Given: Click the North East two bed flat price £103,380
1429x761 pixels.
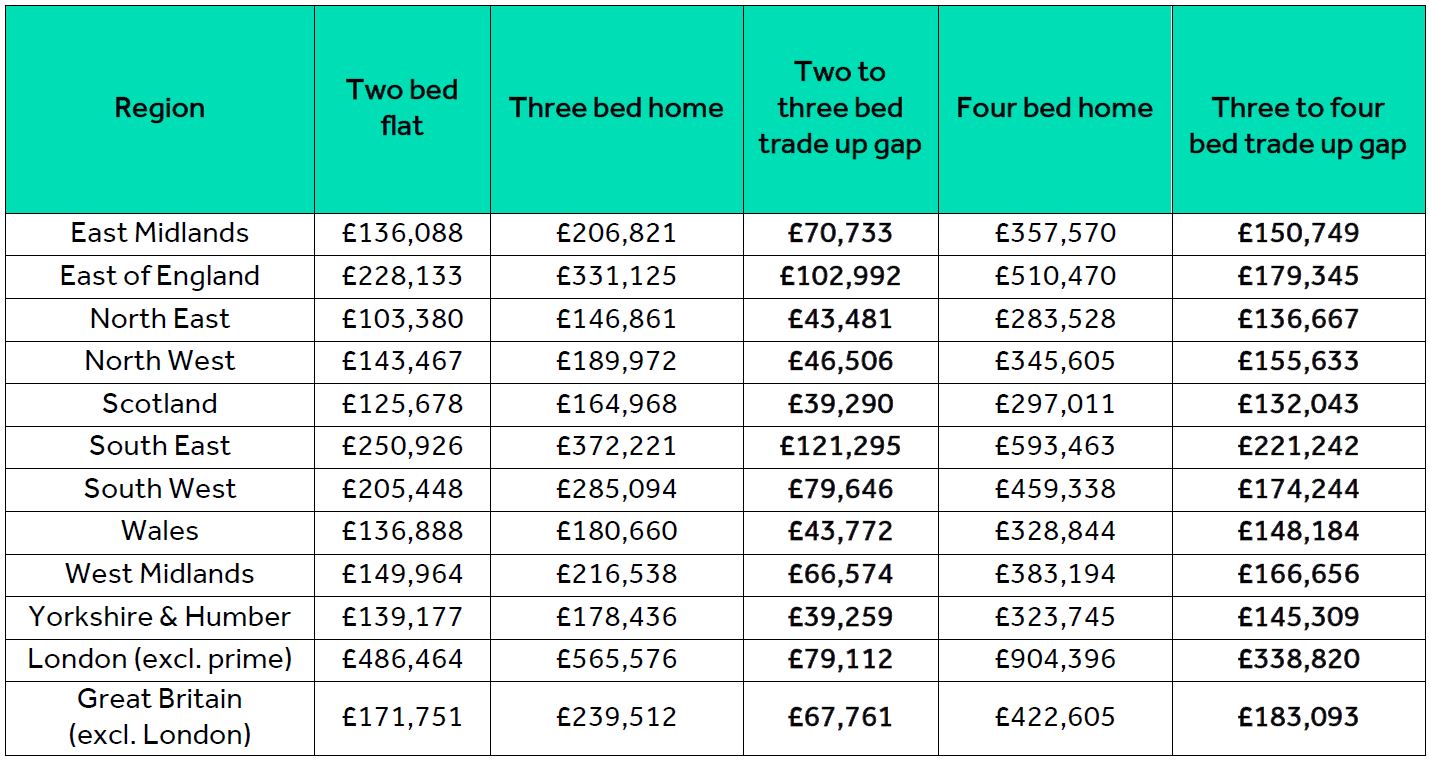Looking at the screenshot, I should (402, 320).
